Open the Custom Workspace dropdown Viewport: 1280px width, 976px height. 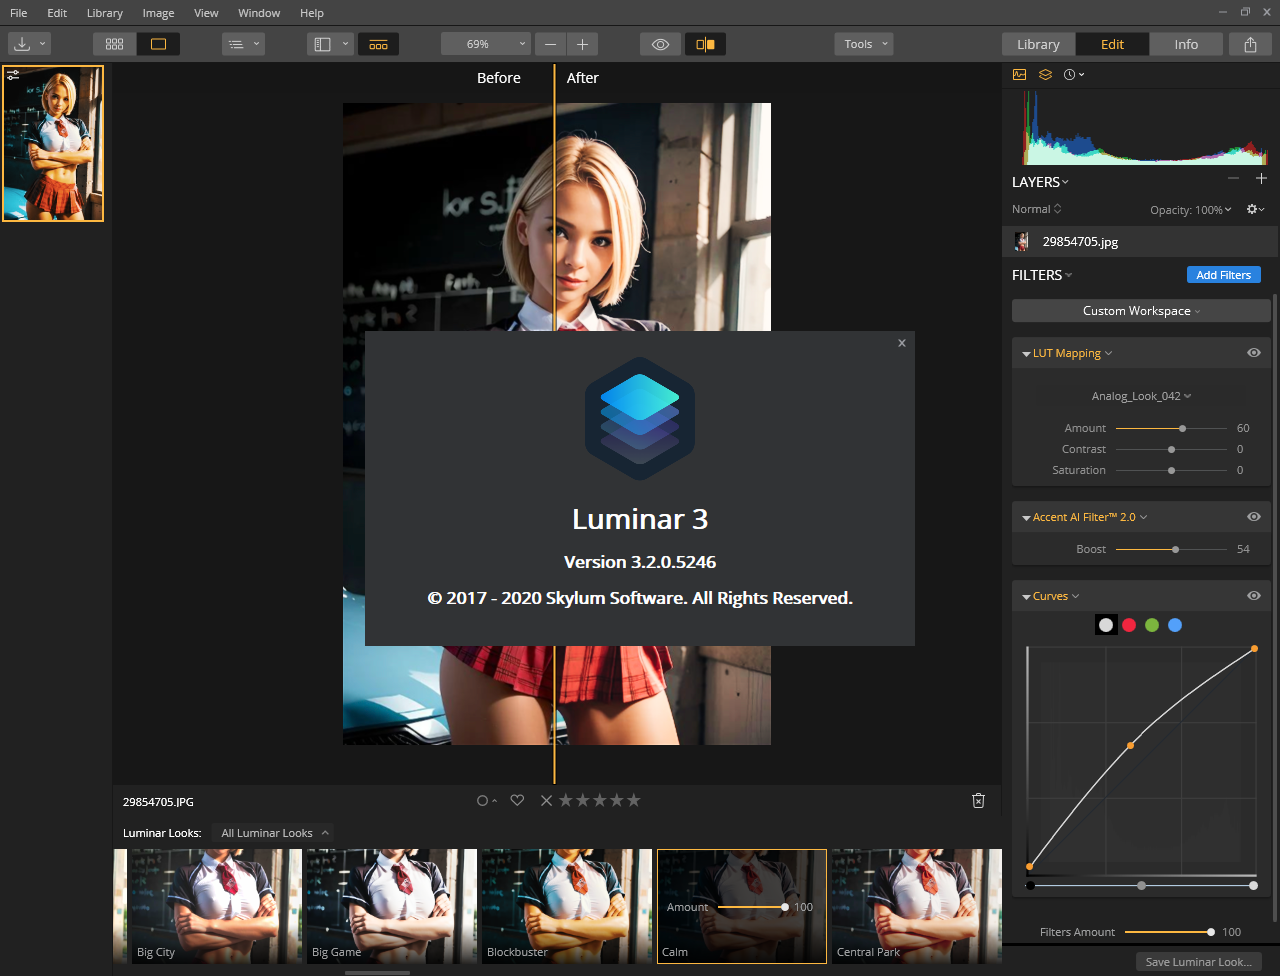click(1141, 311)
